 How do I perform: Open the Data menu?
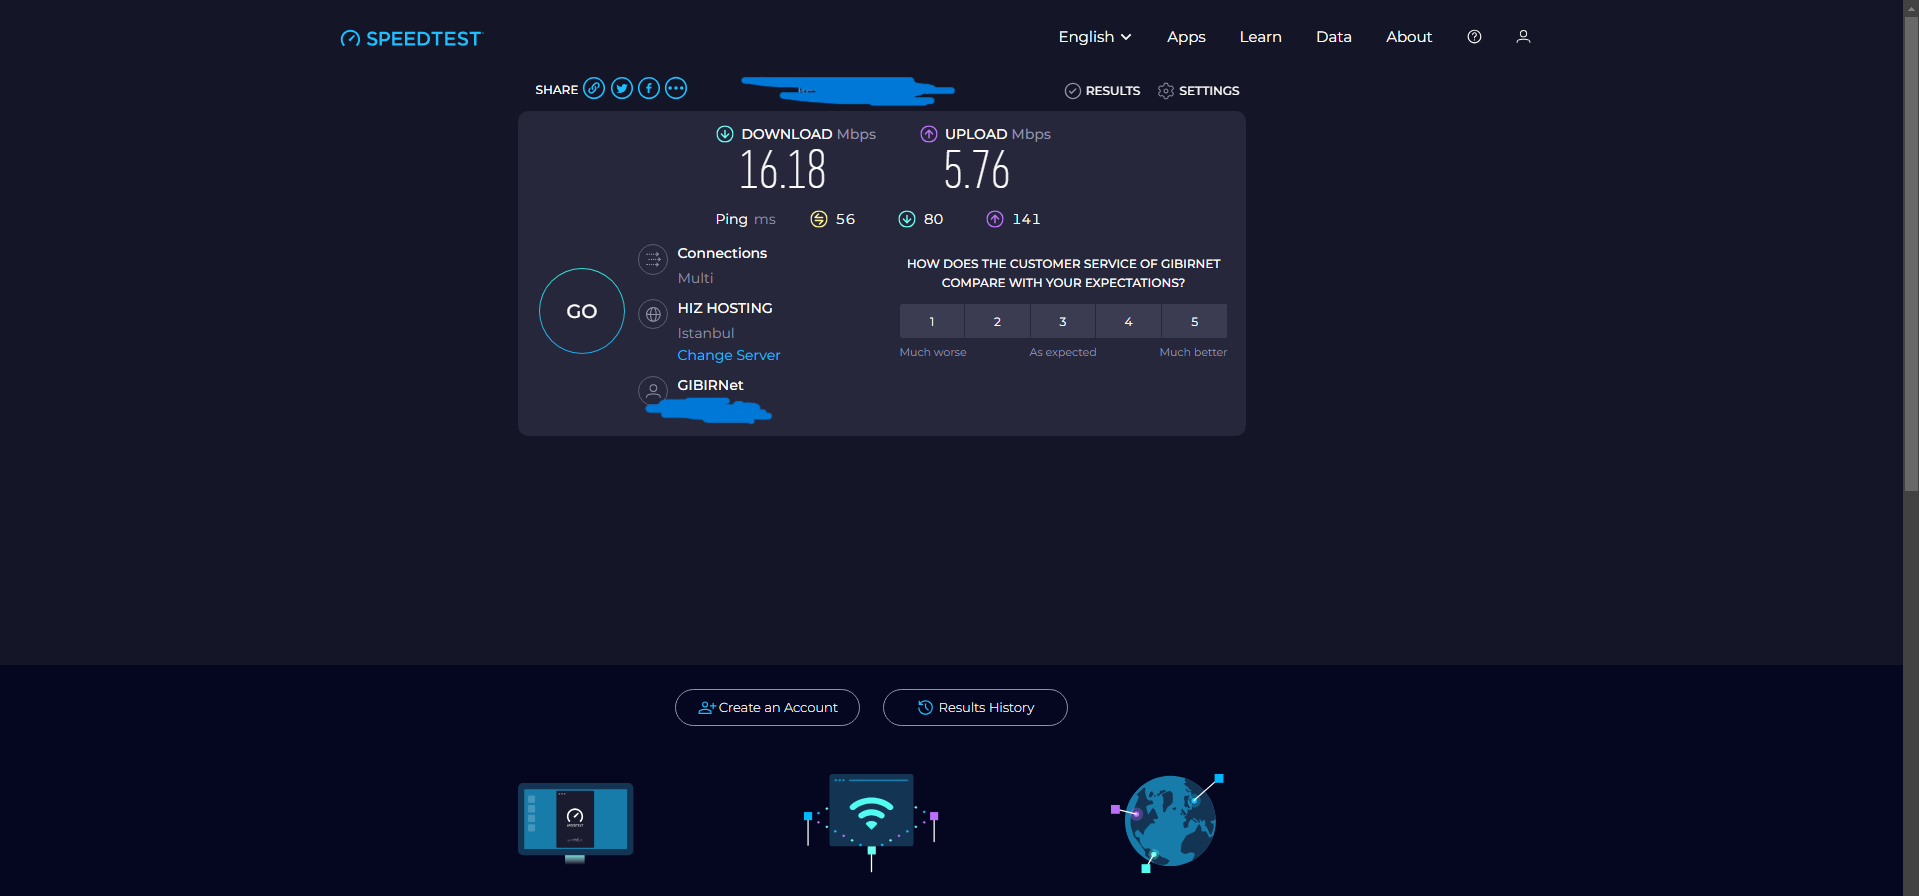pyautogui.click(x=1334, y=36)
